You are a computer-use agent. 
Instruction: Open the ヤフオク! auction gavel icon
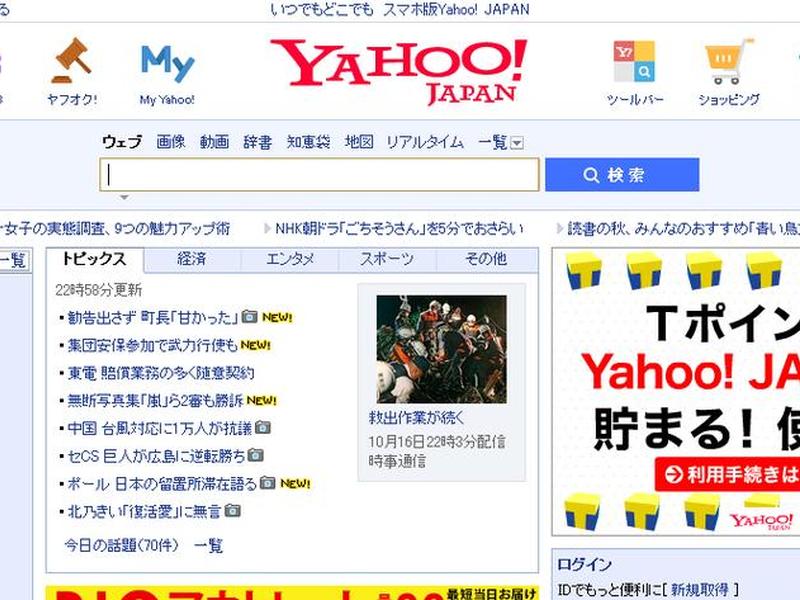tap(72, 61)
